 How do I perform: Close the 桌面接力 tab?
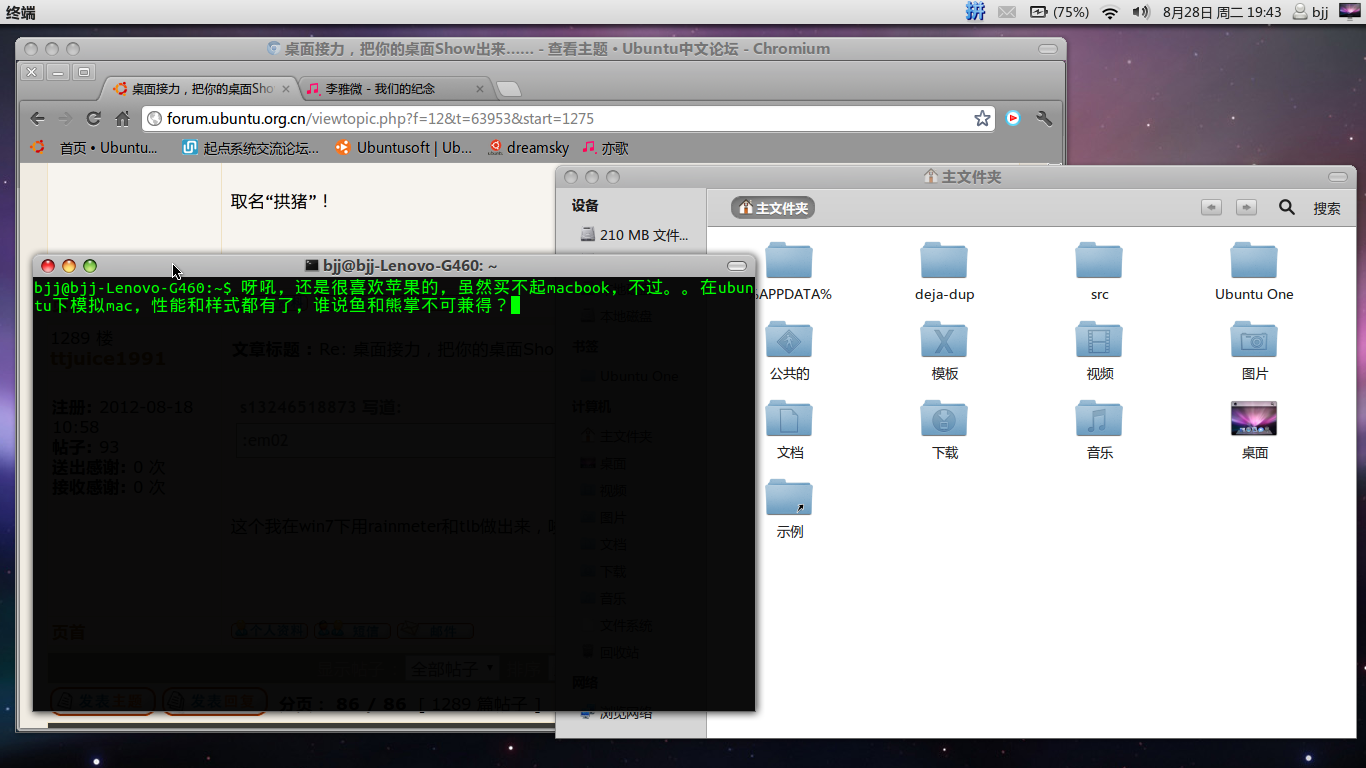[285, 88]
